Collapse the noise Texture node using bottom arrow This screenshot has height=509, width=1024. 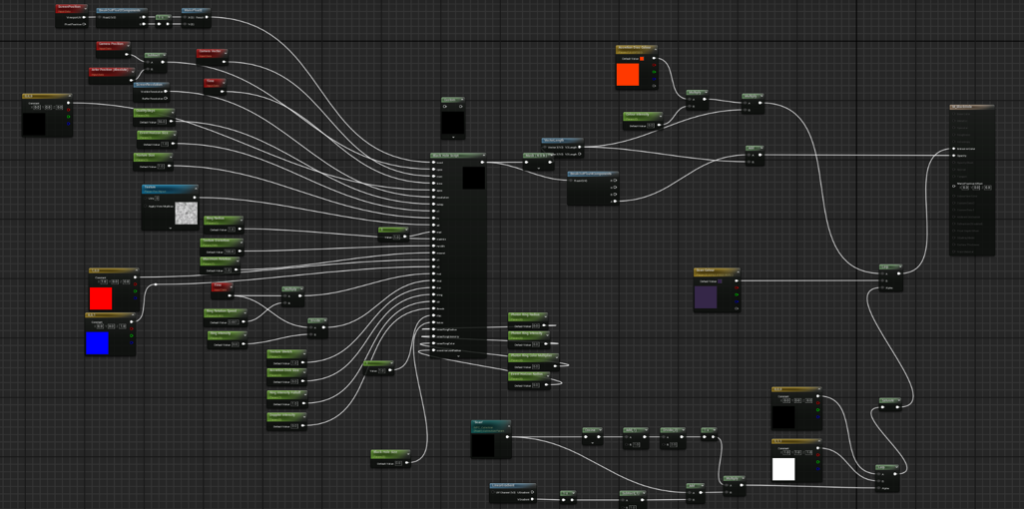tap(170, 229)
